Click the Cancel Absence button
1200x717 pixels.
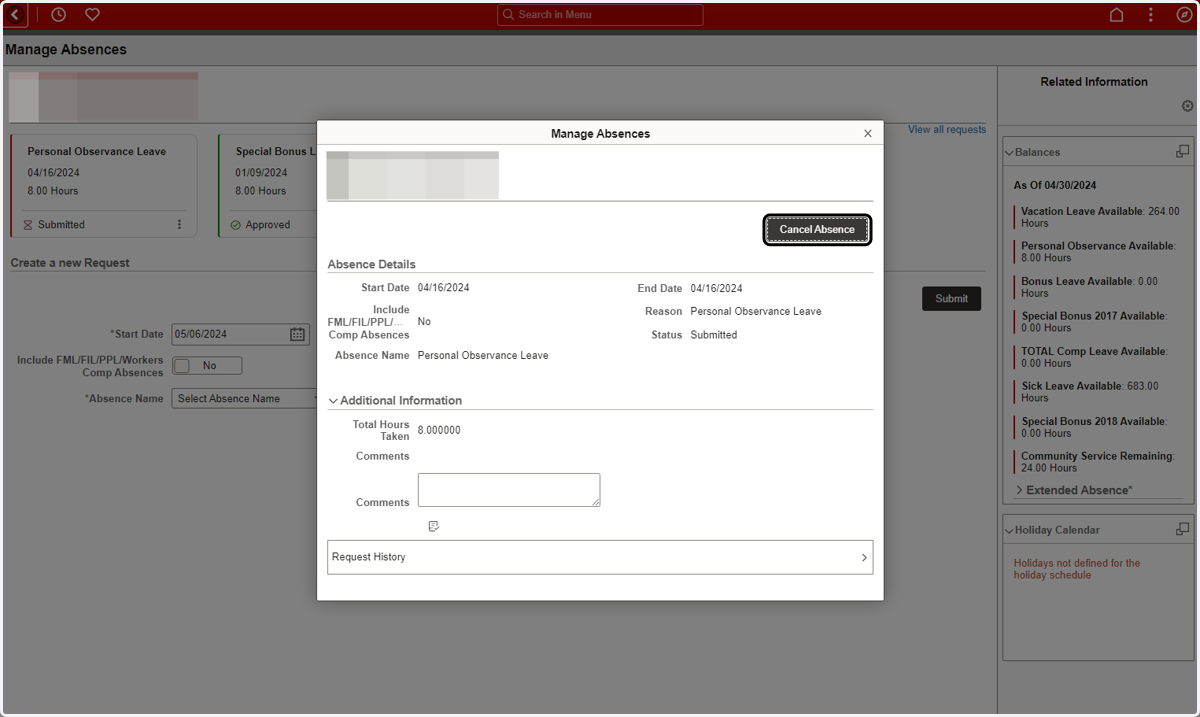click(817, 229)
